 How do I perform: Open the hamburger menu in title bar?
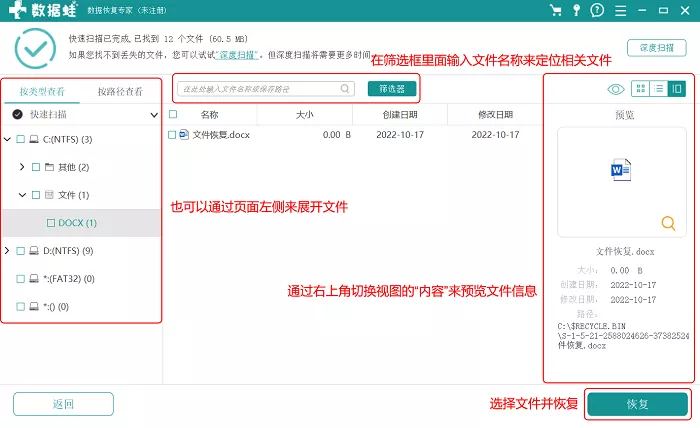pyautogui.click(x=620, y=10)
